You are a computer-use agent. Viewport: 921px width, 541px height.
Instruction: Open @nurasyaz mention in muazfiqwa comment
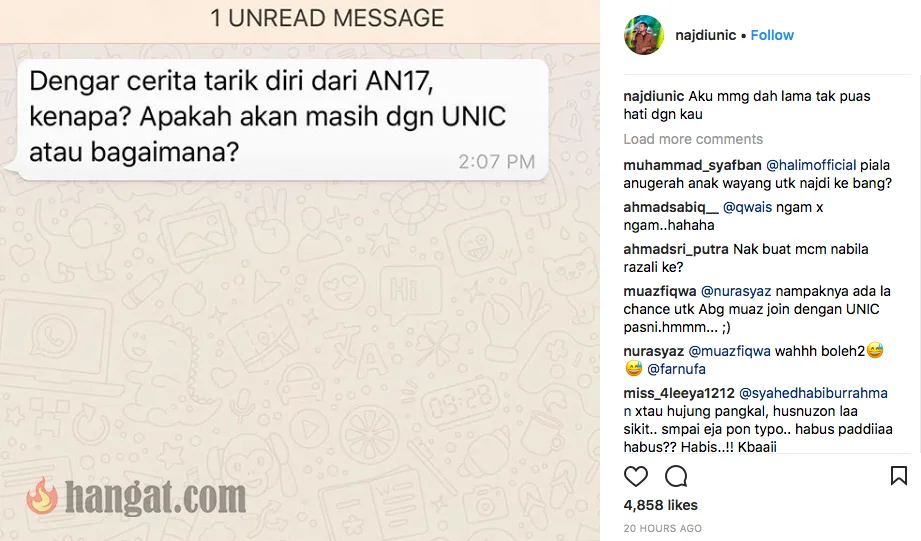pos(736,291)
